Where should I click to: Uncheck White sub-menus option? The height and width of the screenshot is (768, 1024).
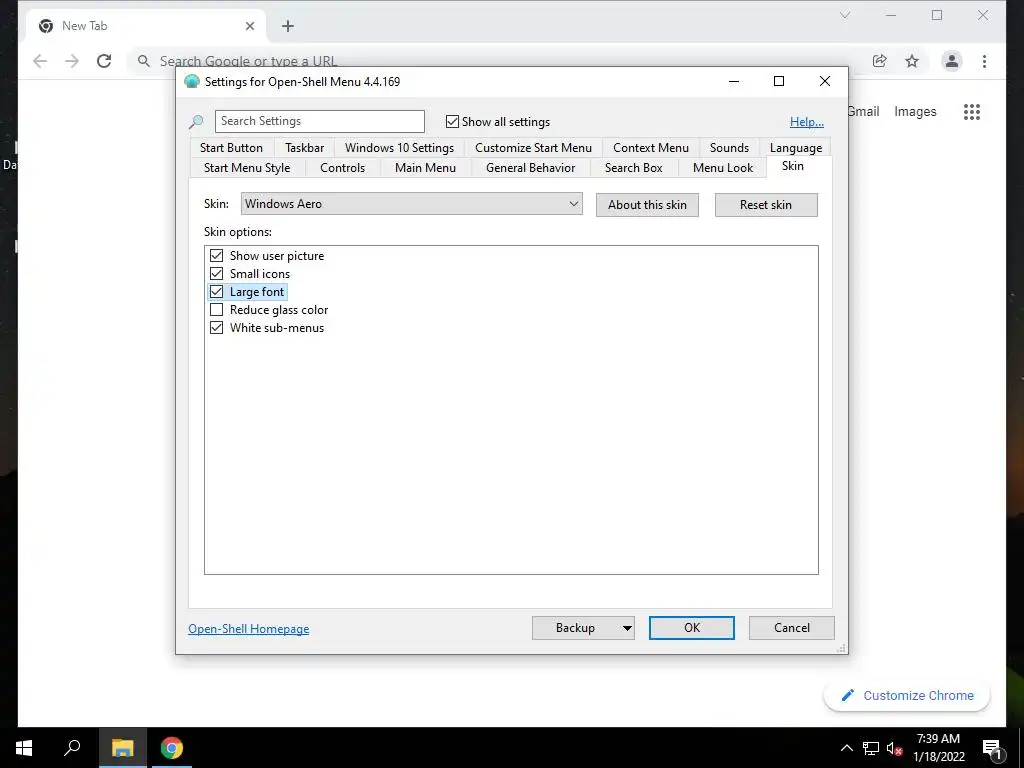tap(216, 328)
